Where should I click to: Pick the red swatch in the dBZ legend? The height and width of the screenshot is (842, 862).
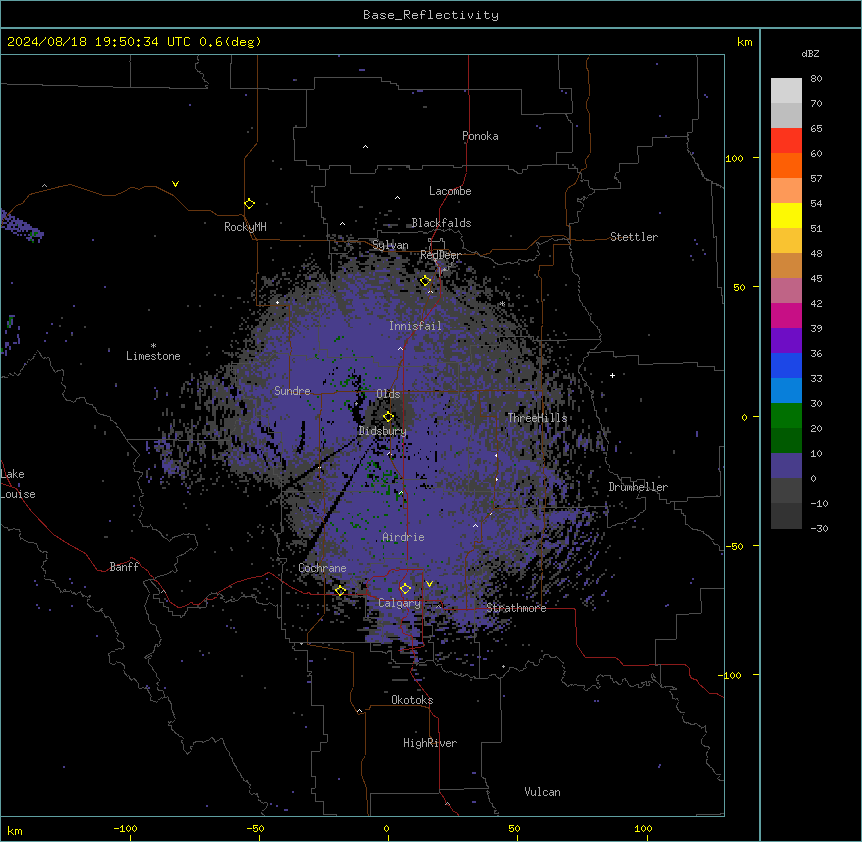coord(786,141)
